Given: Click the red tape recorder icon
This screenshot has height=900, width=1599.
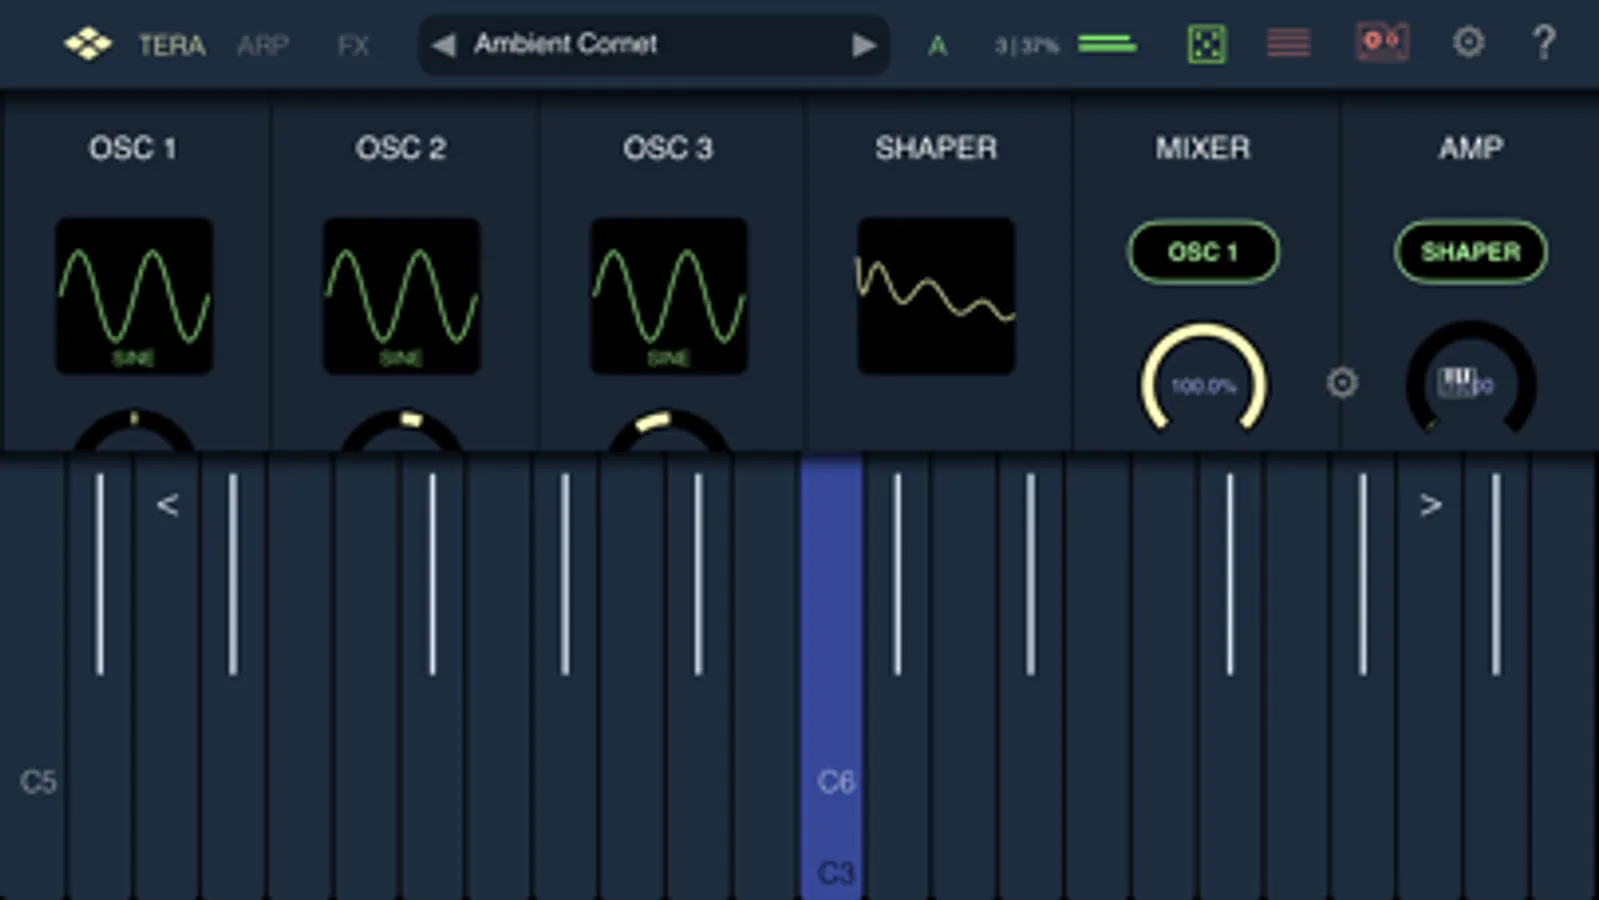Looking at the screenshot, I should pyautogui.click(x=1382, y=42).
